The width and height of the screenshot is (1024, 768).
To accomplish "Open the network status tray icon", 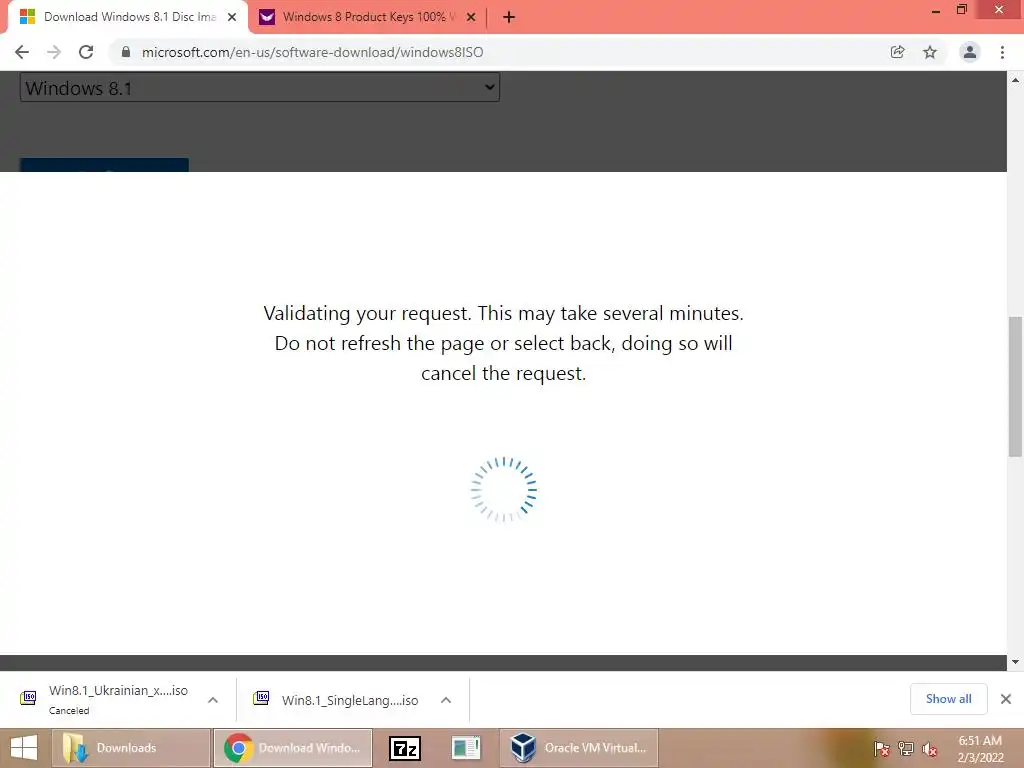I will [x=906, y=749].
